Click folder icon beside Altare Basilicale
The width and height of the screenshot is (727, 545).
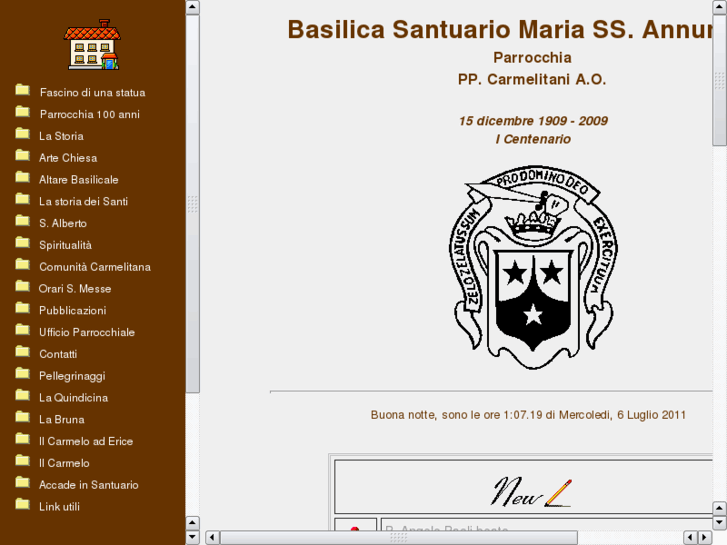[22, 177]
